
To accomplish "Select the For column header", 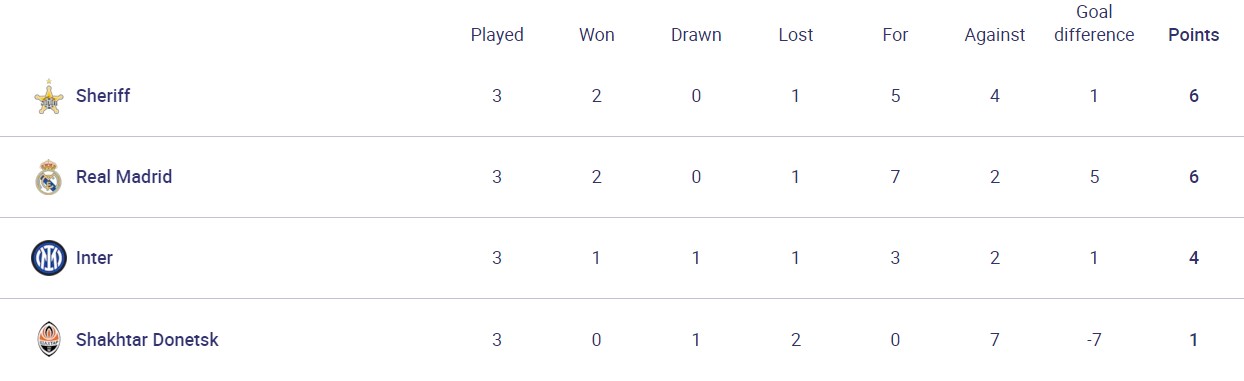I will pos(895,35).
